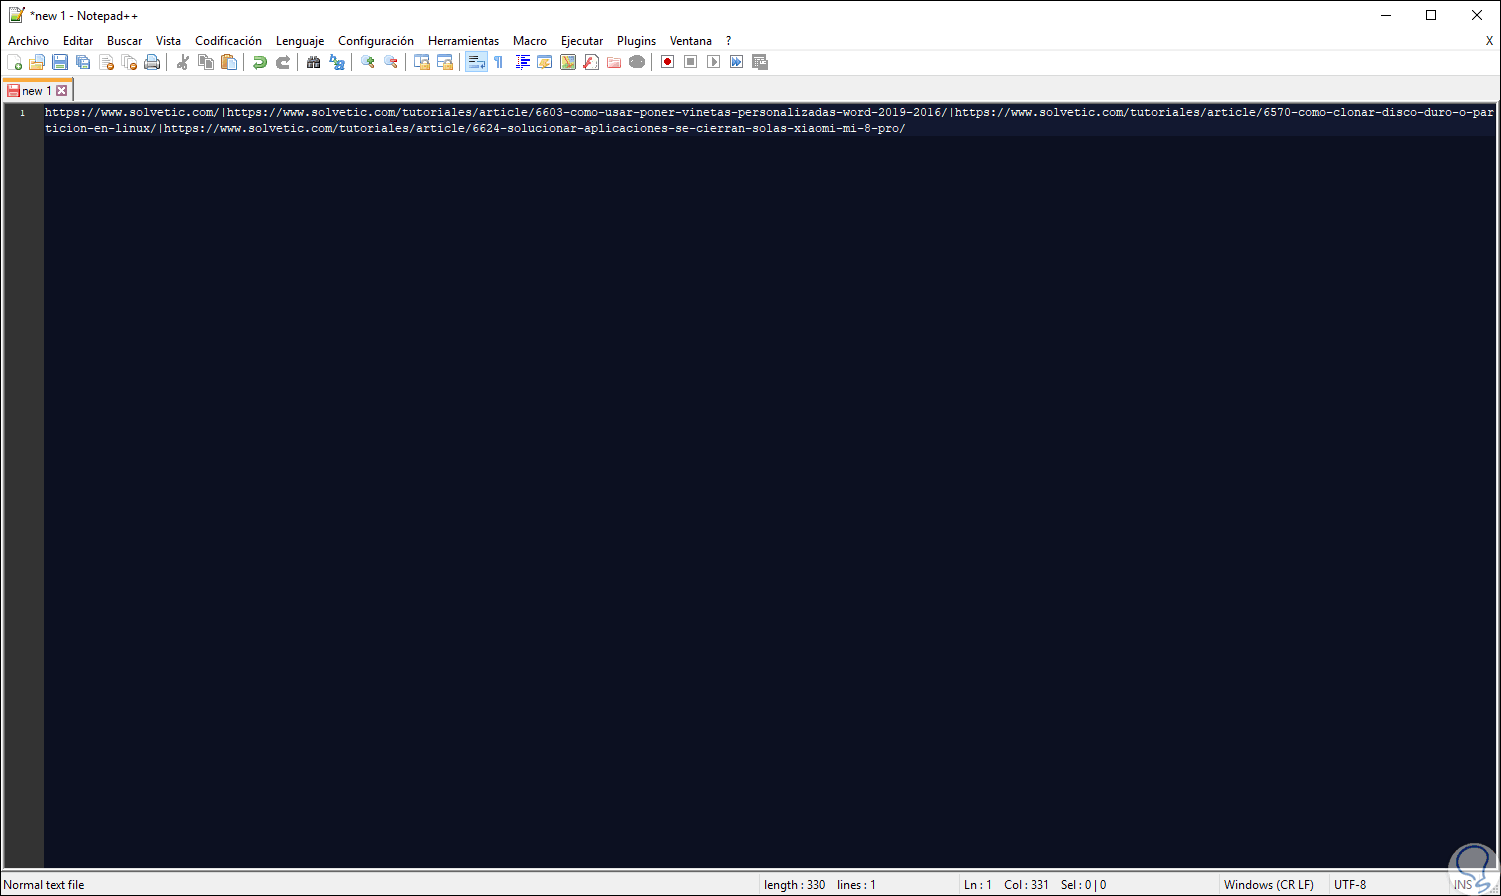Toggle the indent guide icon

(x=522, y=62)
